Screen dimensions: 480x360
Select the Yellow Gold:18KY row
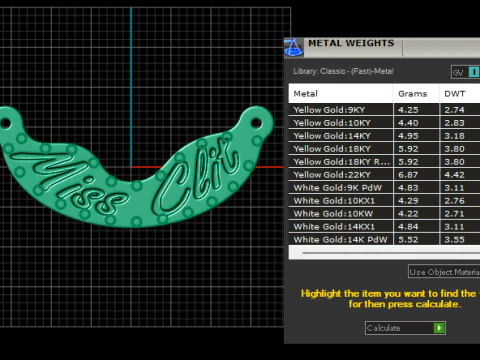pyautogui.click(x=384, y=149)
